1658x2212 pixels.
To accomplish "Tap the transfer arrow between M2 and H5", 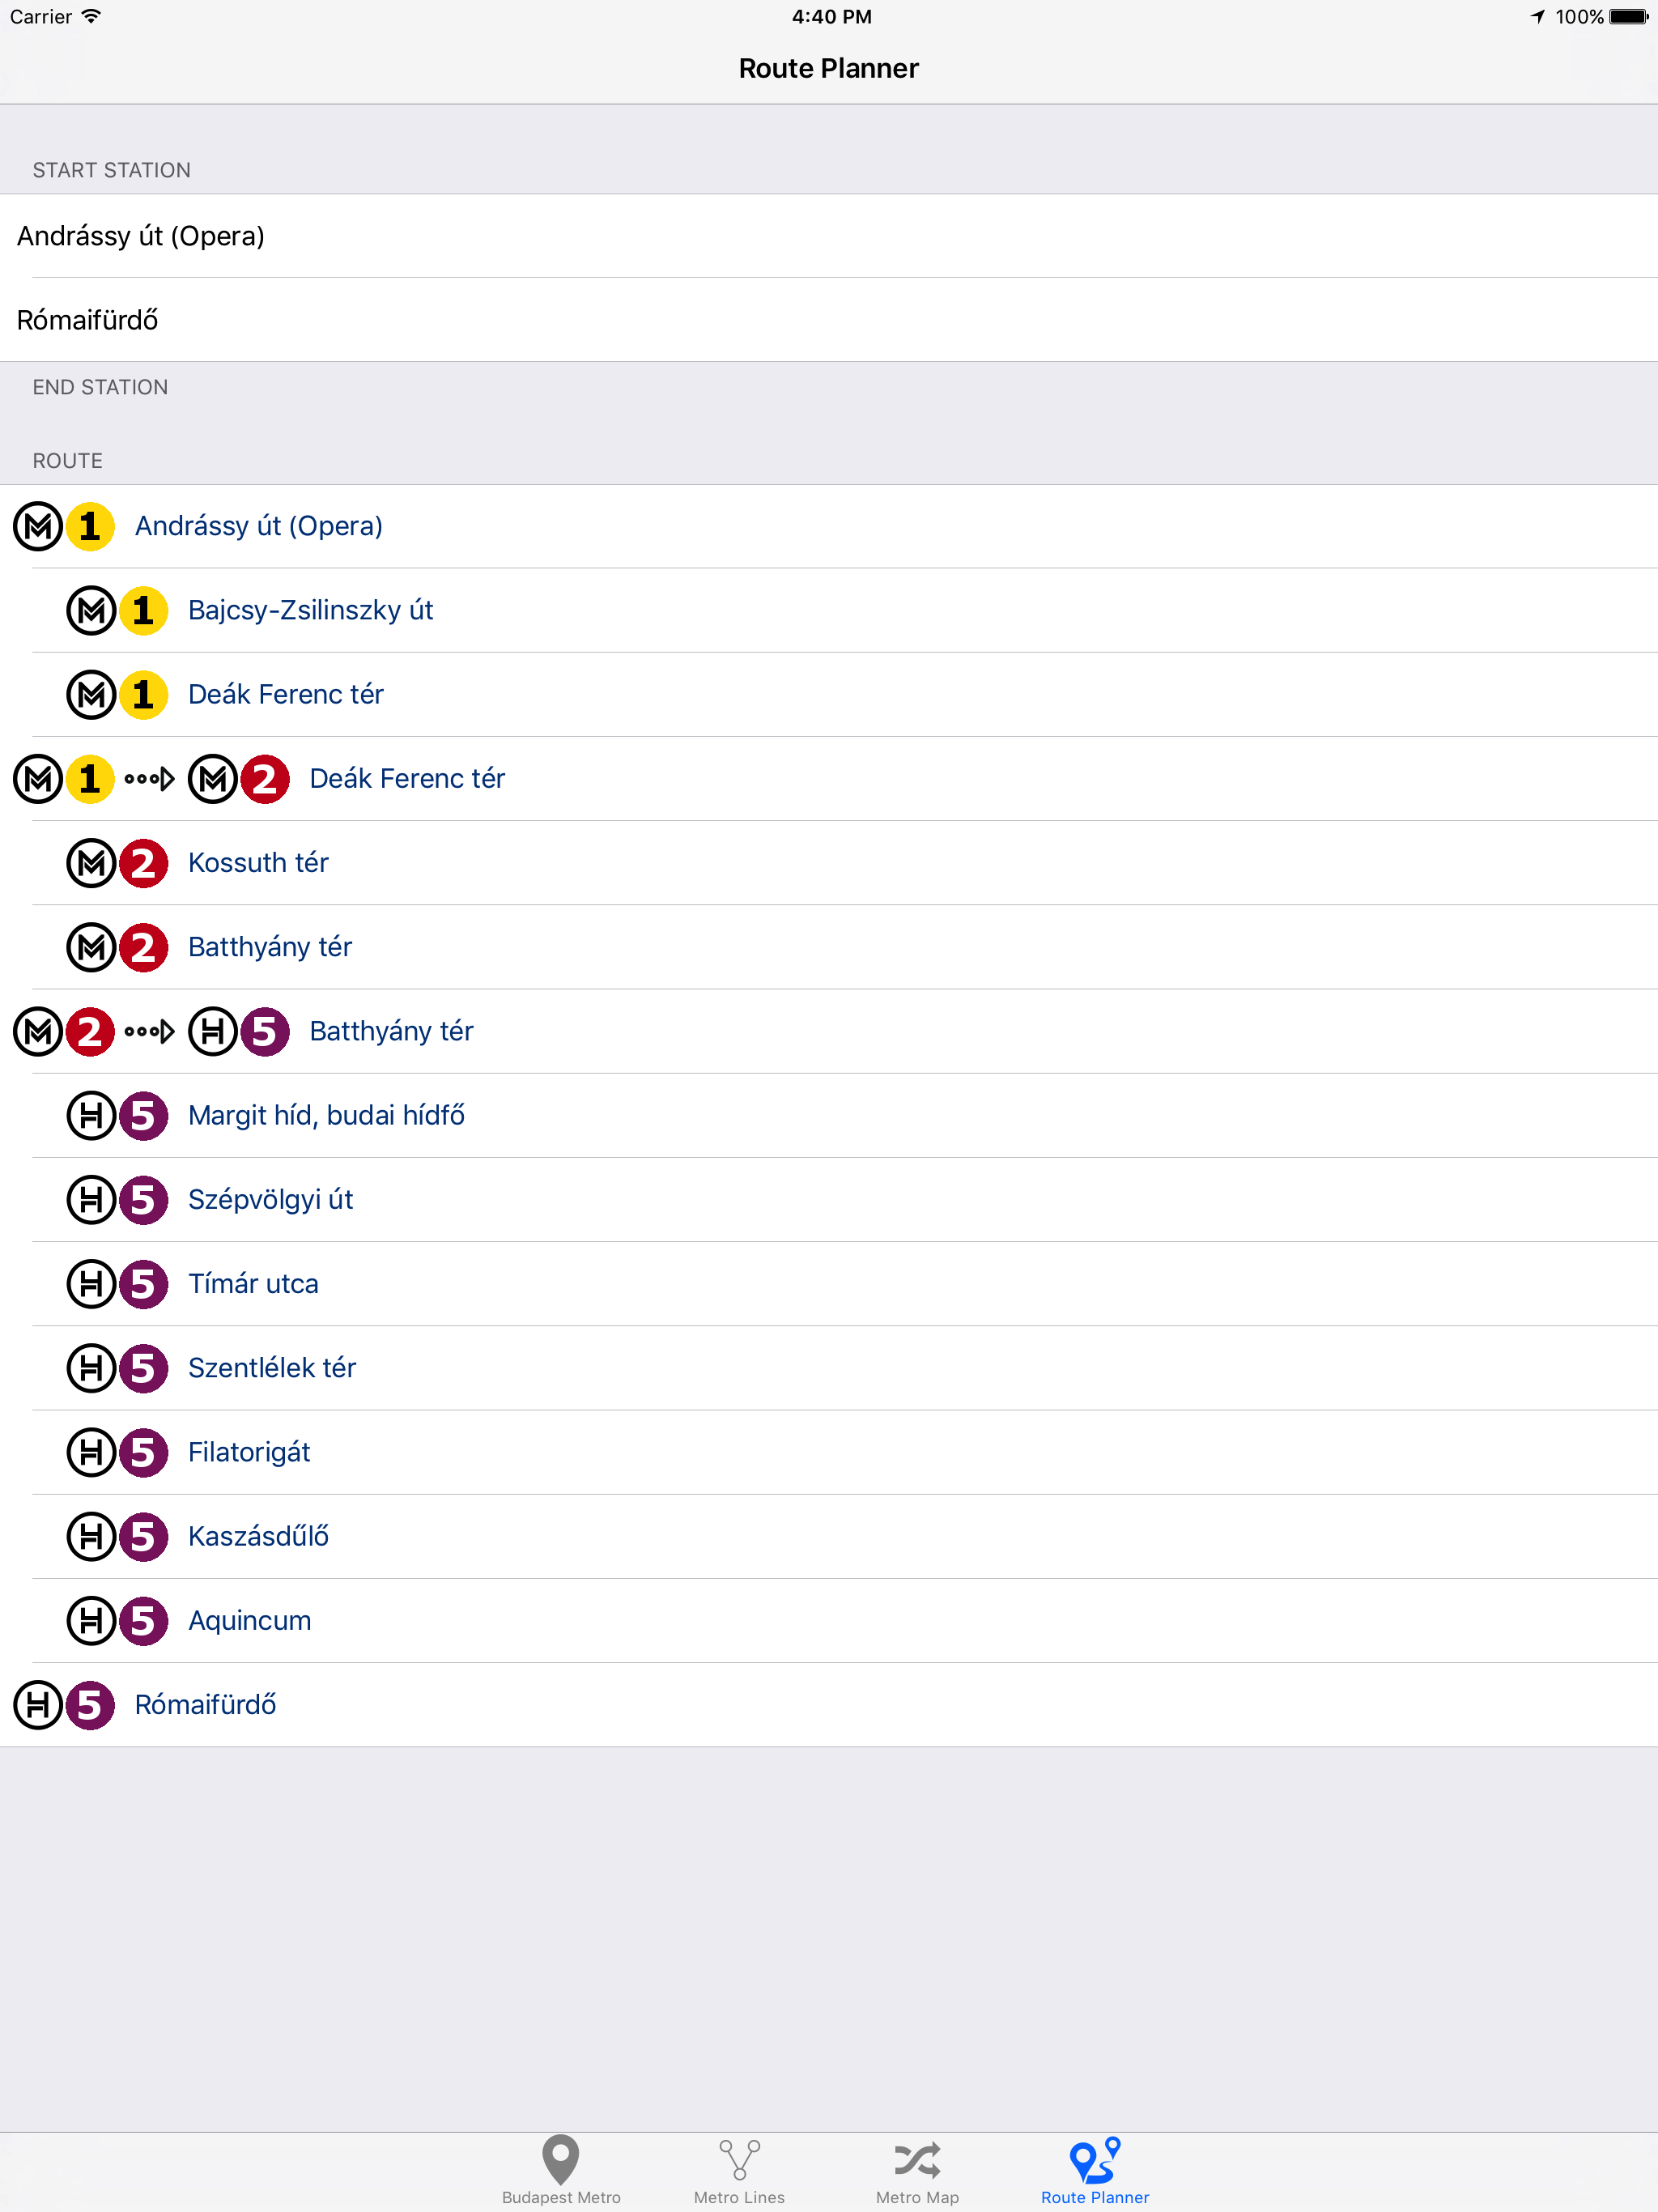I will point(148,1031).
